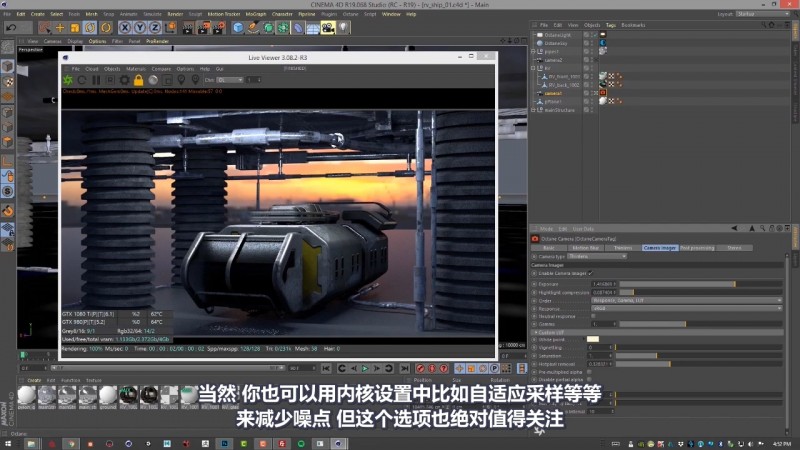Add a camera from the toolbar
800x450 pixels.
pos(328,28)
